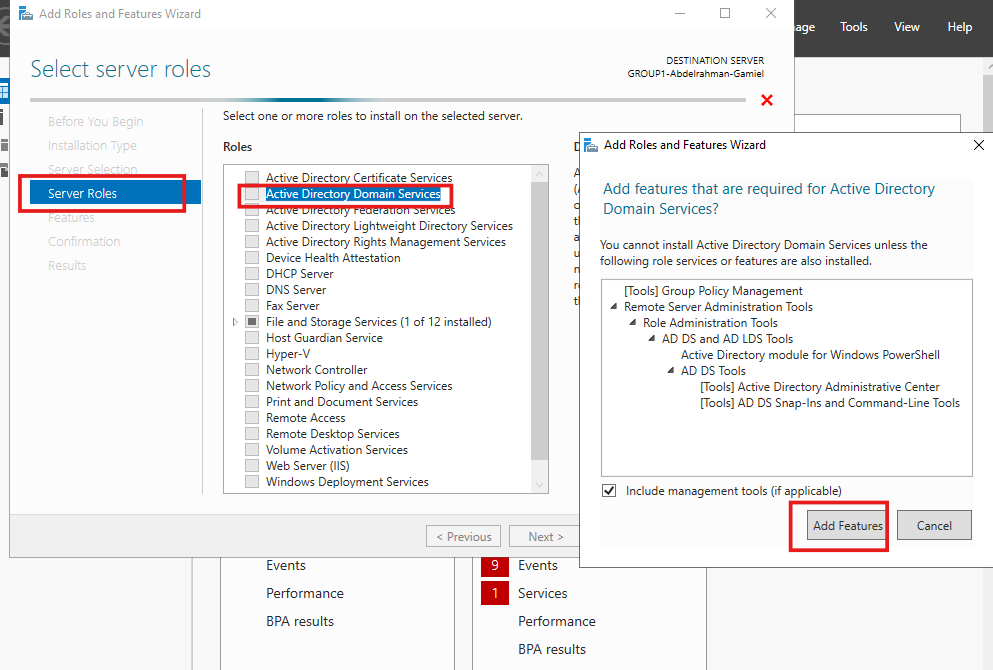Click the wizard icon in dialog title bar
This screenshot has height=670, width=993.
[591, 145]
